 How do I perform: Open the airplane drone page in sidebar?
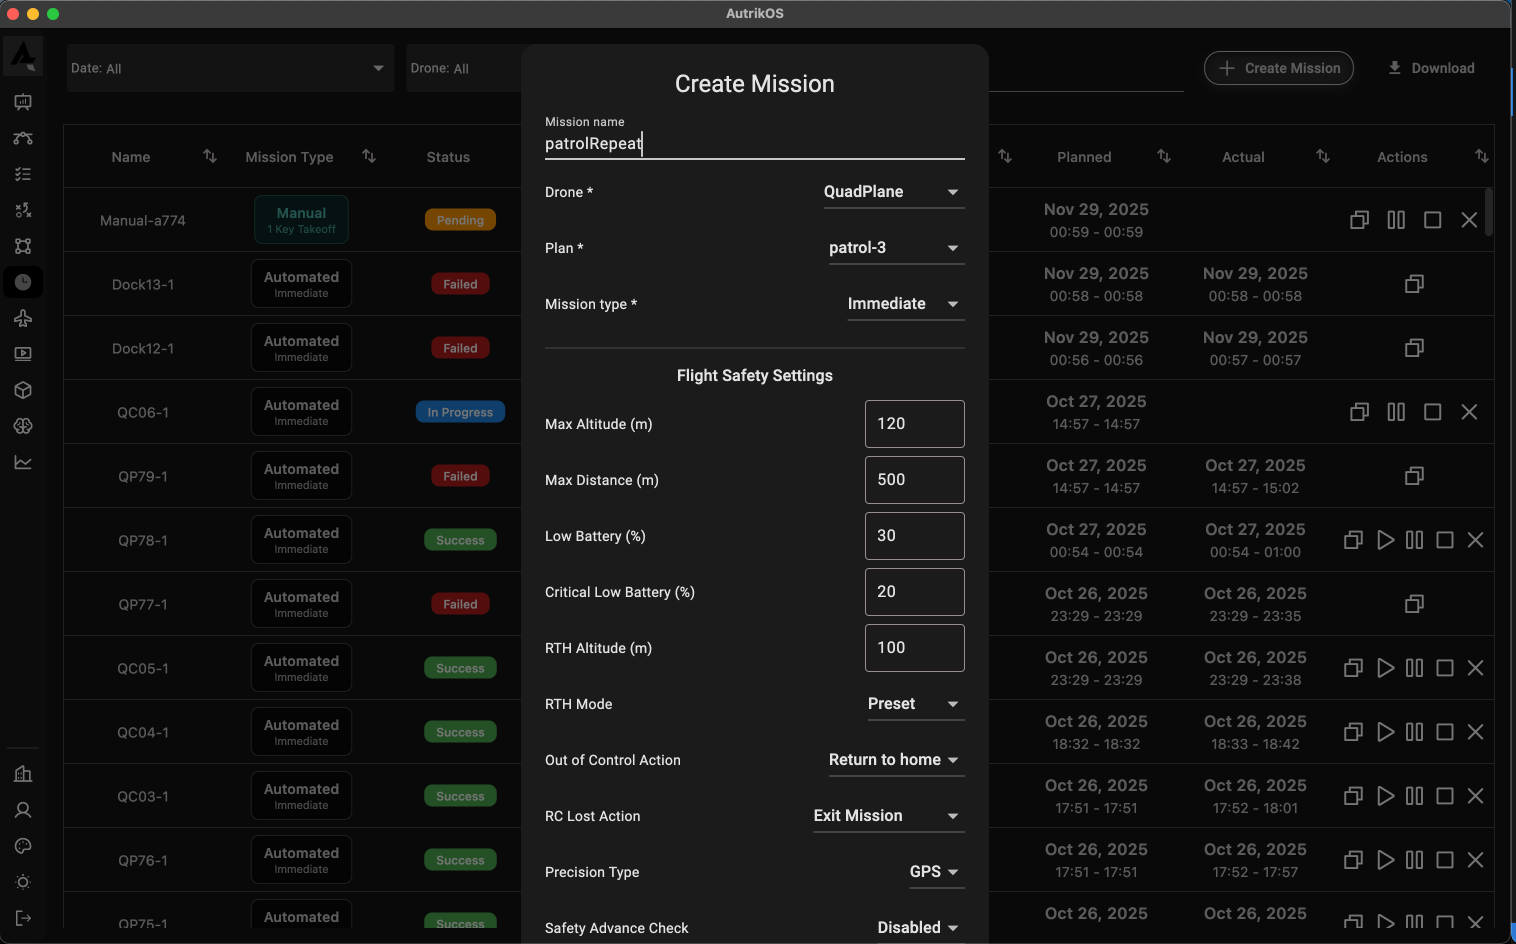pyautogui.click(x=23, y=318)
